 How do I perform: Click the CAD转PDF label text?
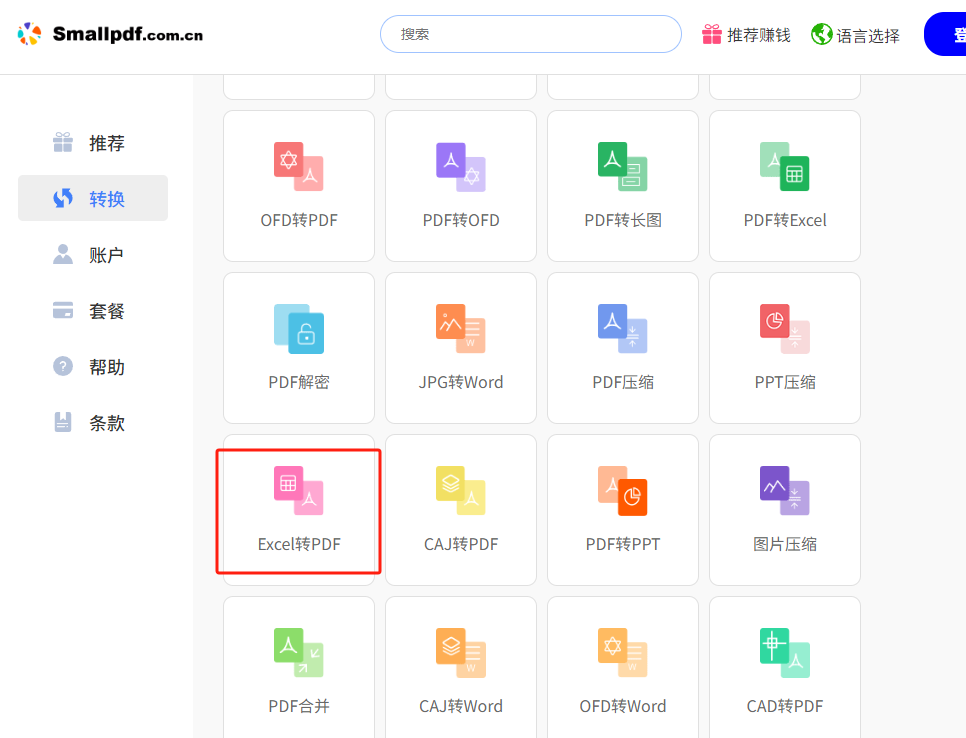point(785,706)
